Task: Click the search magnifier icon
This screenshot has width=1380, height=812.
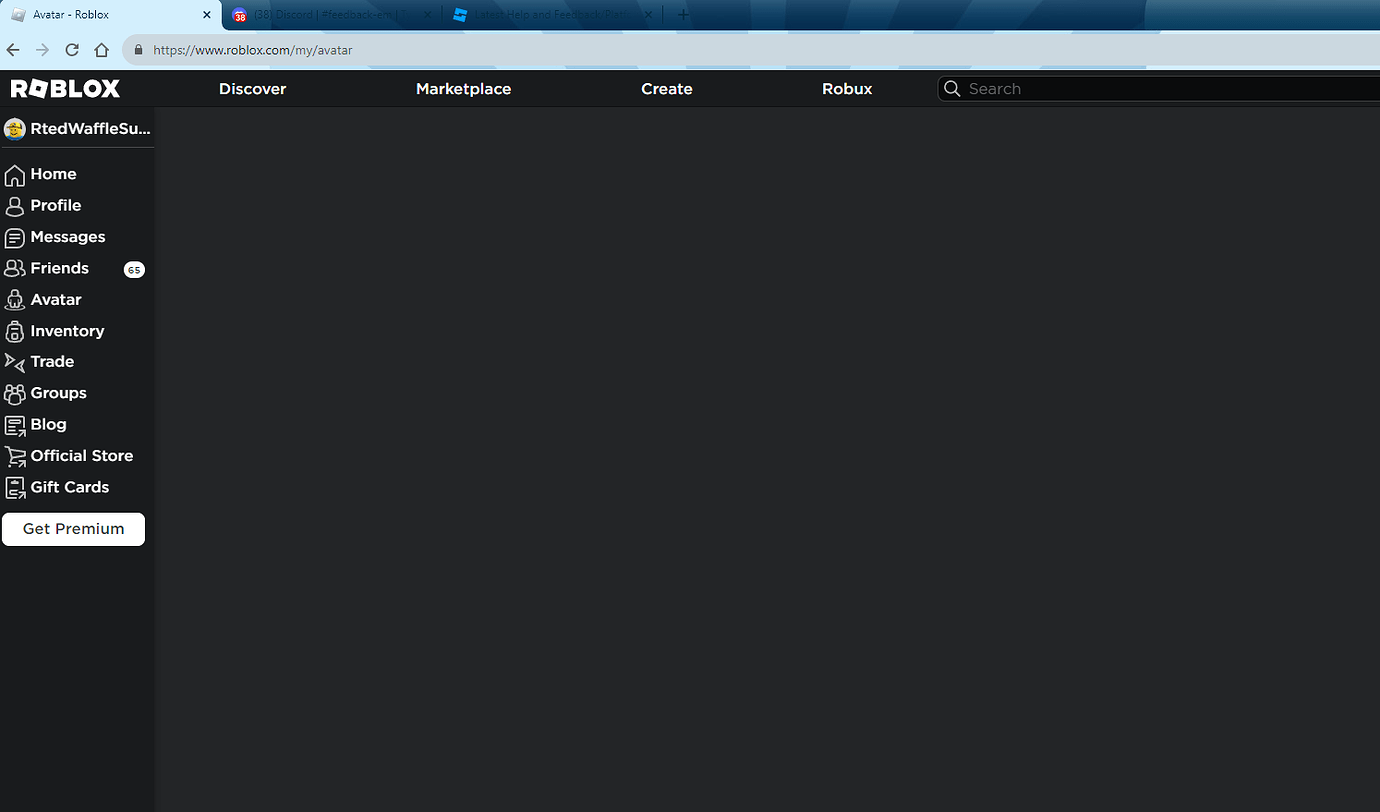Action: coord(951,88)
